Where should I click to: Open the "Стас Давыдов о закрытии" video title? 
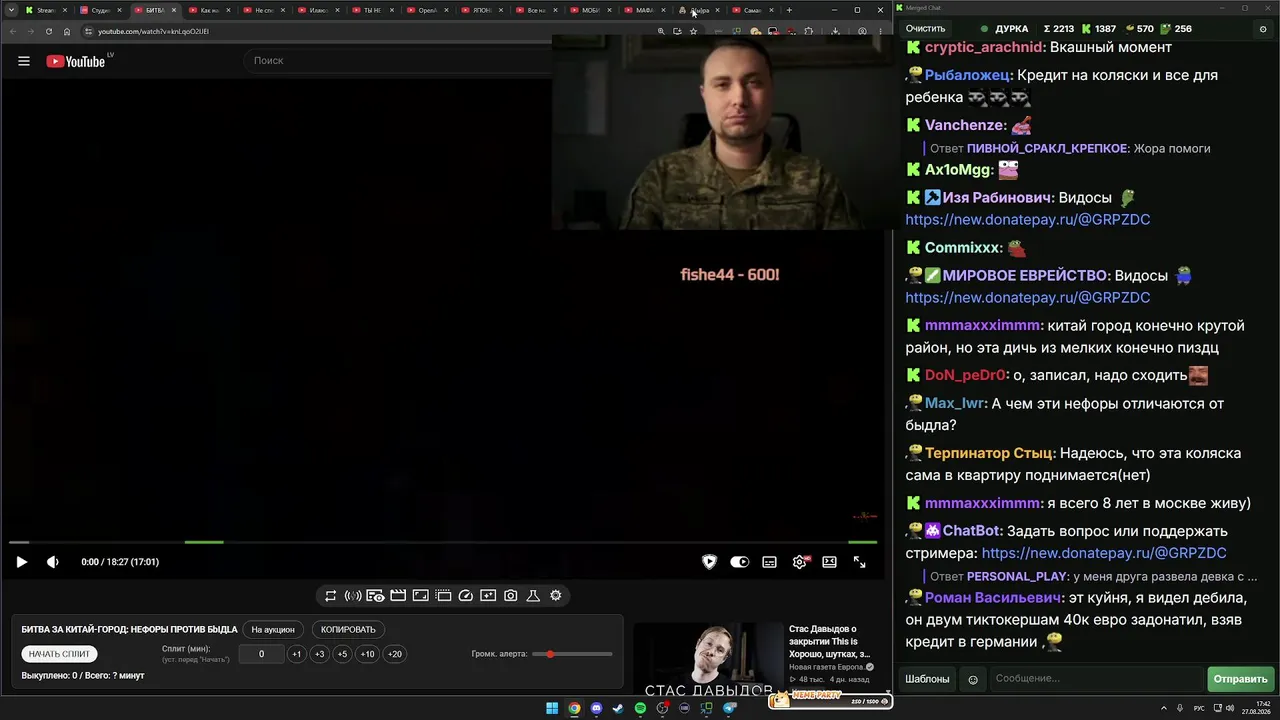pyautogui.click(x=832, y=642)
